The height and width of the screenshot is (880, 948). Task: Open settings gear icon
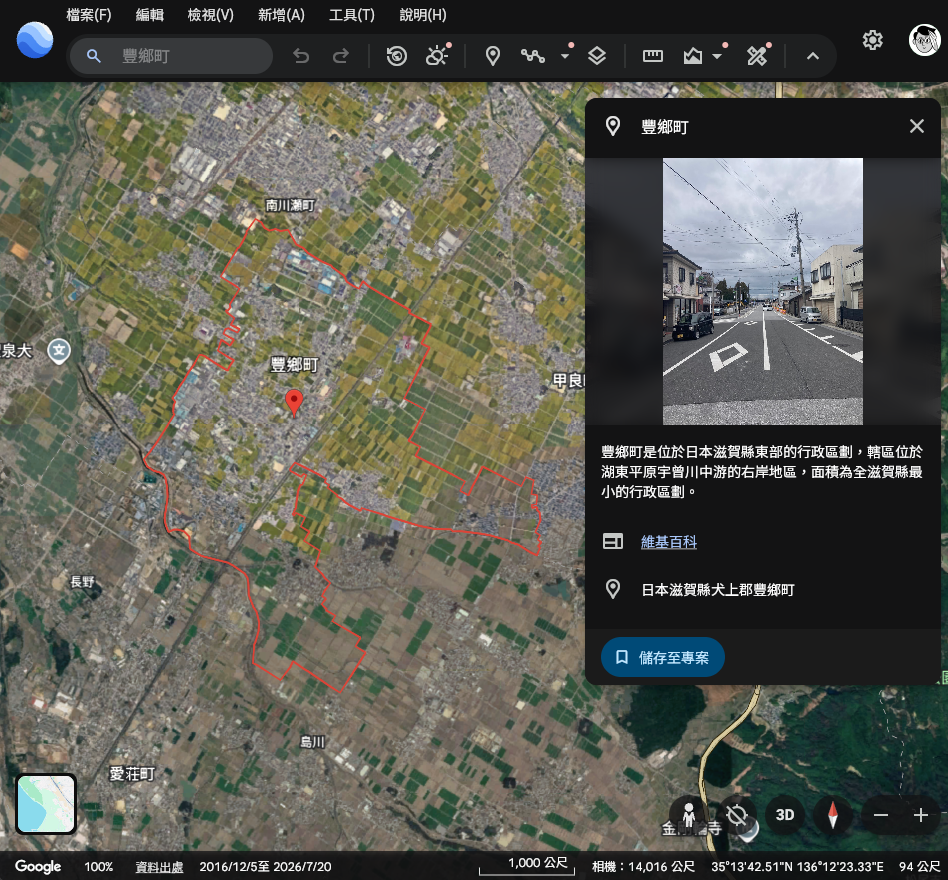pos(872,40)
